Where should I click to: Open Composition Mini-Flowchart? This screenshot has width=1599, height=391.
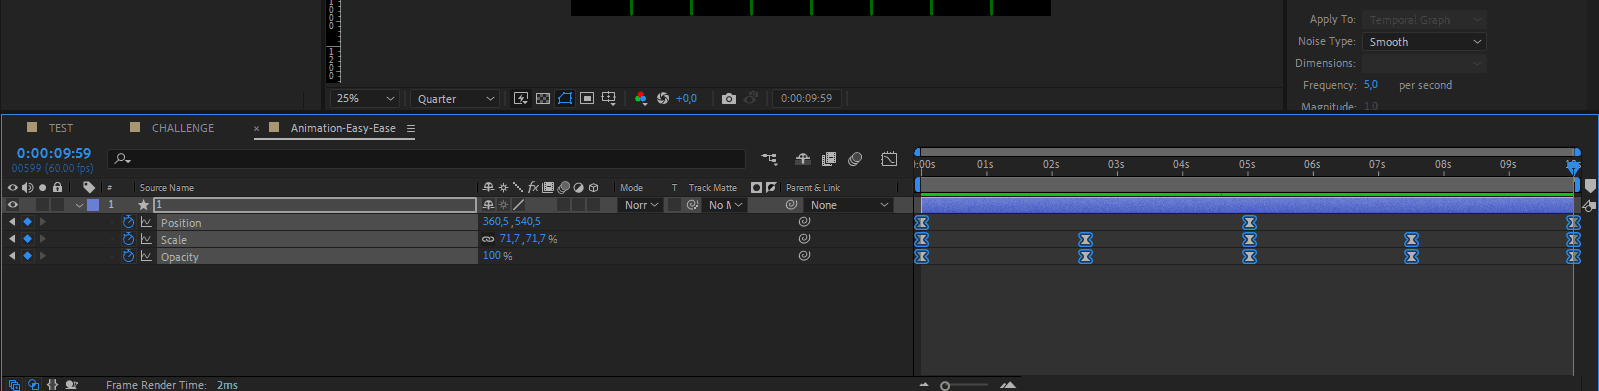pyautogui.click(x=769, y=159)
